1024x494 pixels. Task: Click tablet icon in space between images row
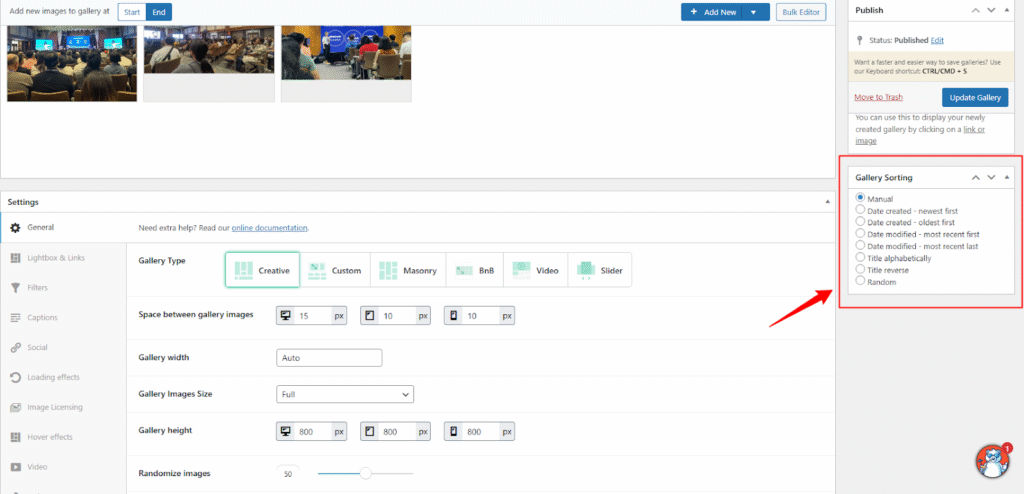click(x=370, y=316)
